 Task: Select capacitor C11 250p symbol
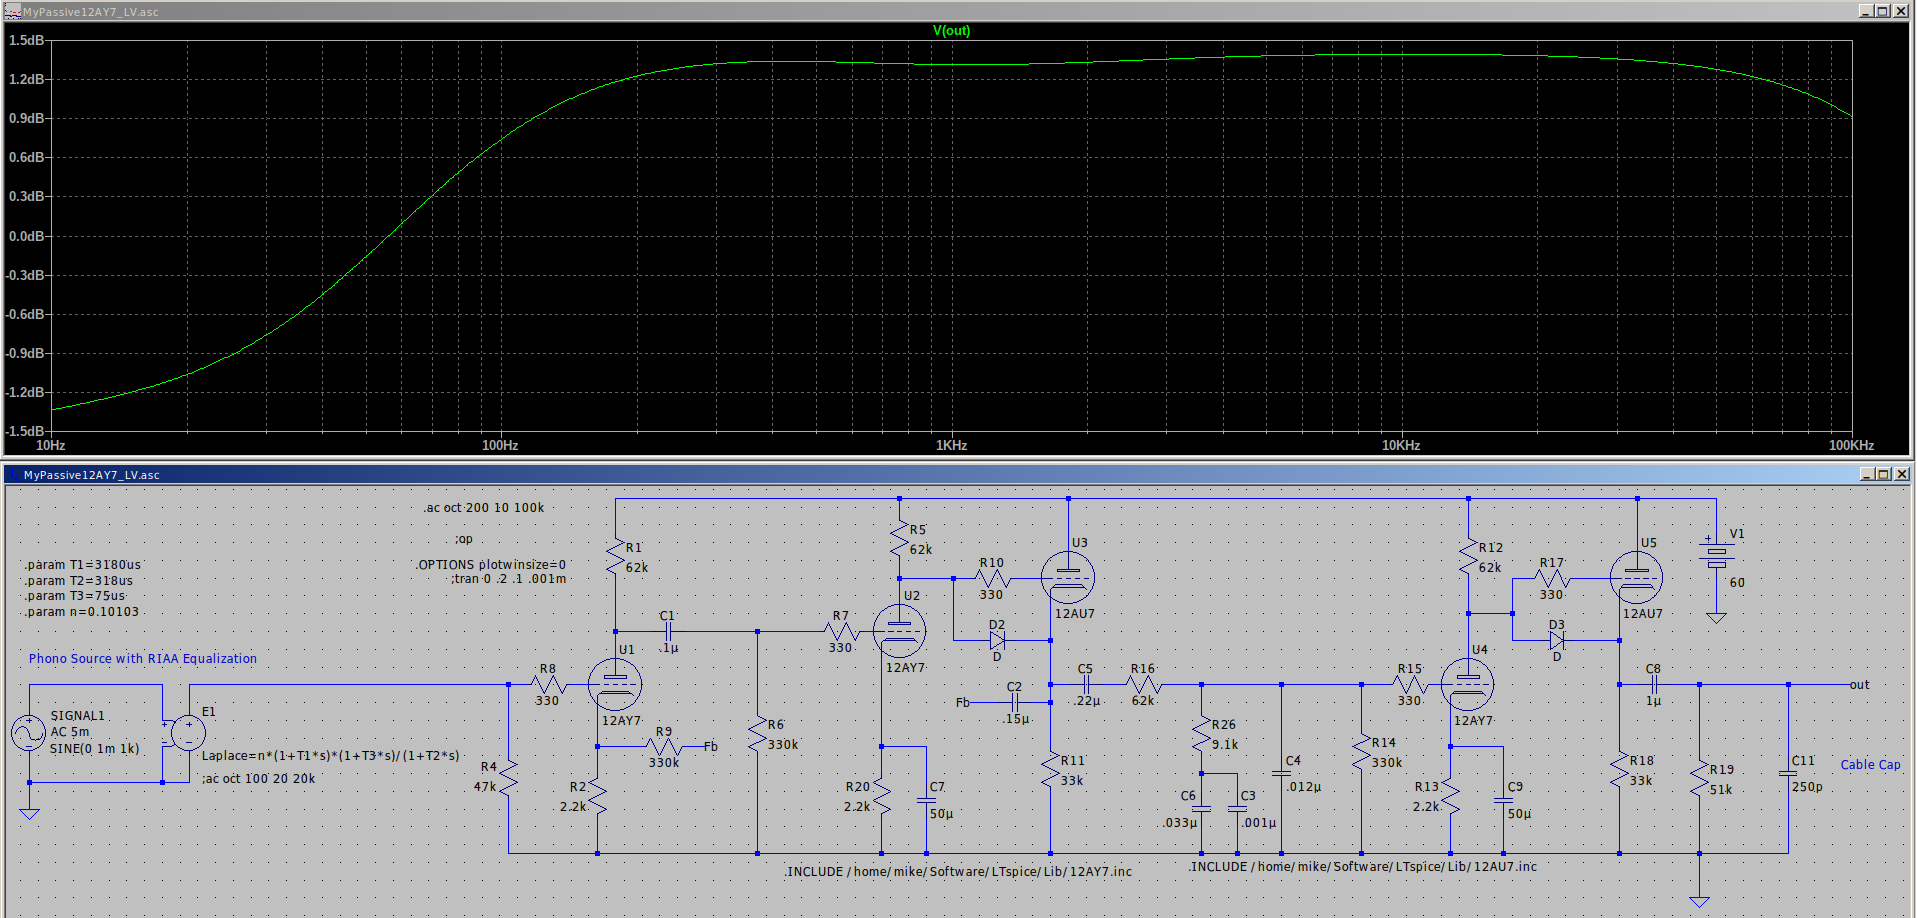1788,773
